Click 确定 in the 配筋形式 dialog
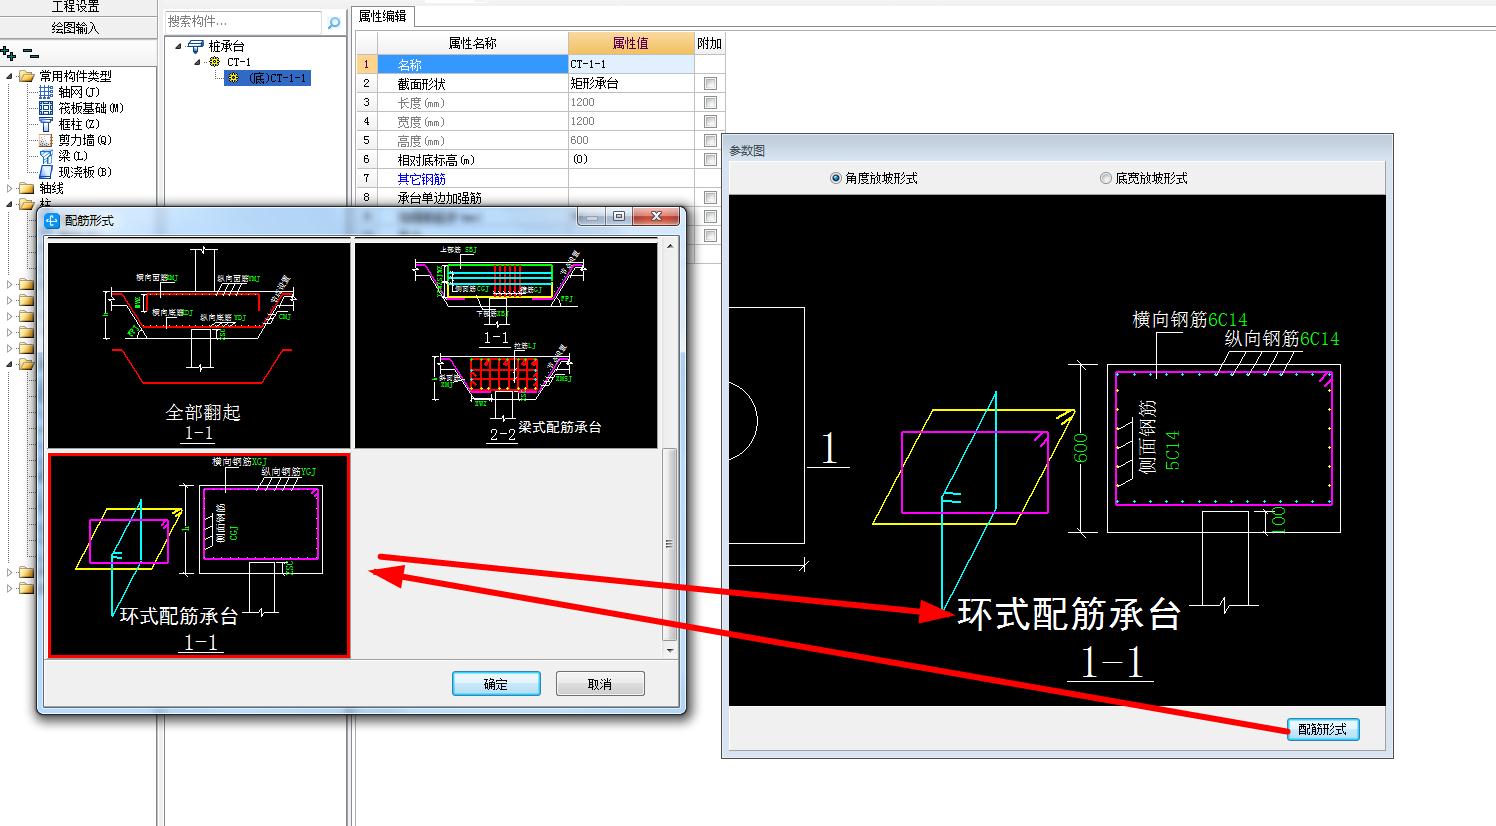The height and width of the screenshot is (826, 1496). (496, 684)
